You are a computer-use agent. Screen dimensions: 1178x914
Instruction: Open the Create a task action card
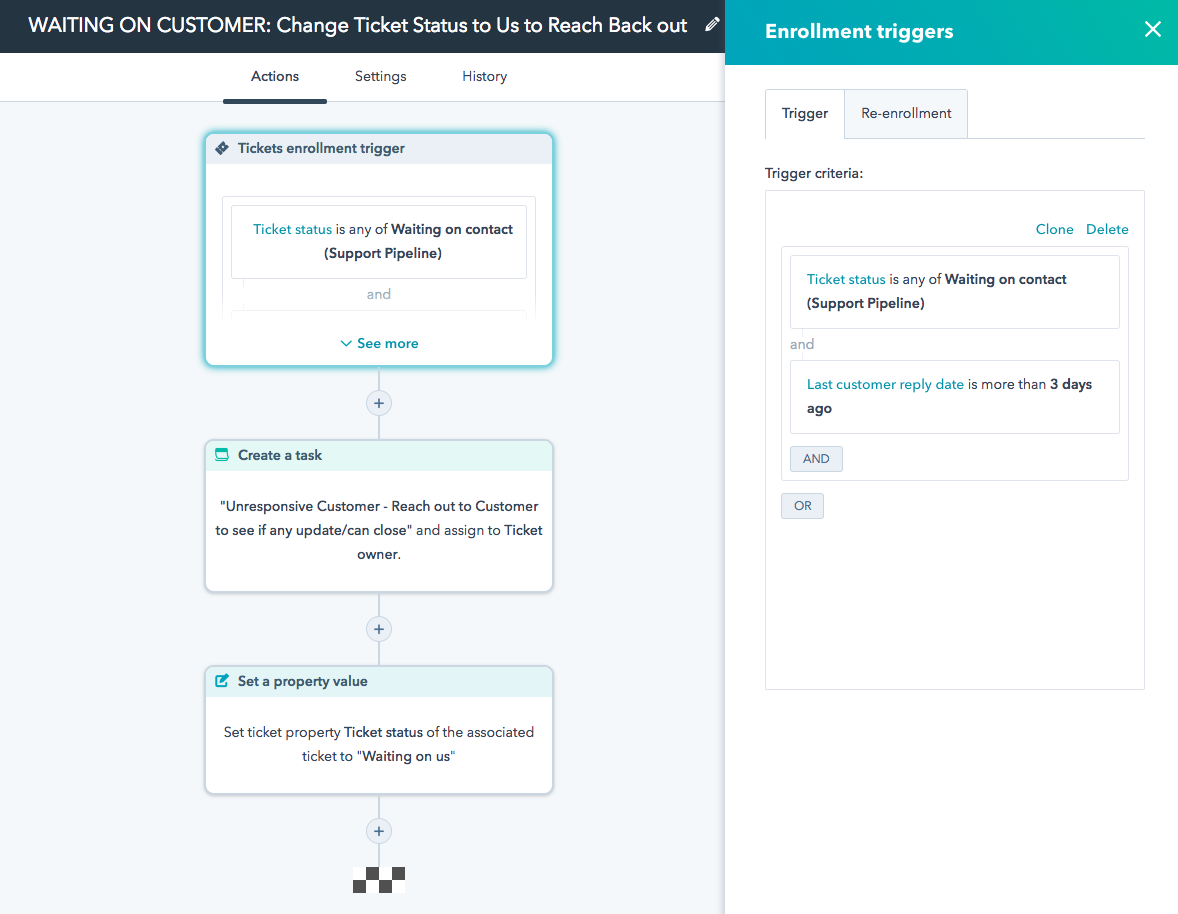379,516
